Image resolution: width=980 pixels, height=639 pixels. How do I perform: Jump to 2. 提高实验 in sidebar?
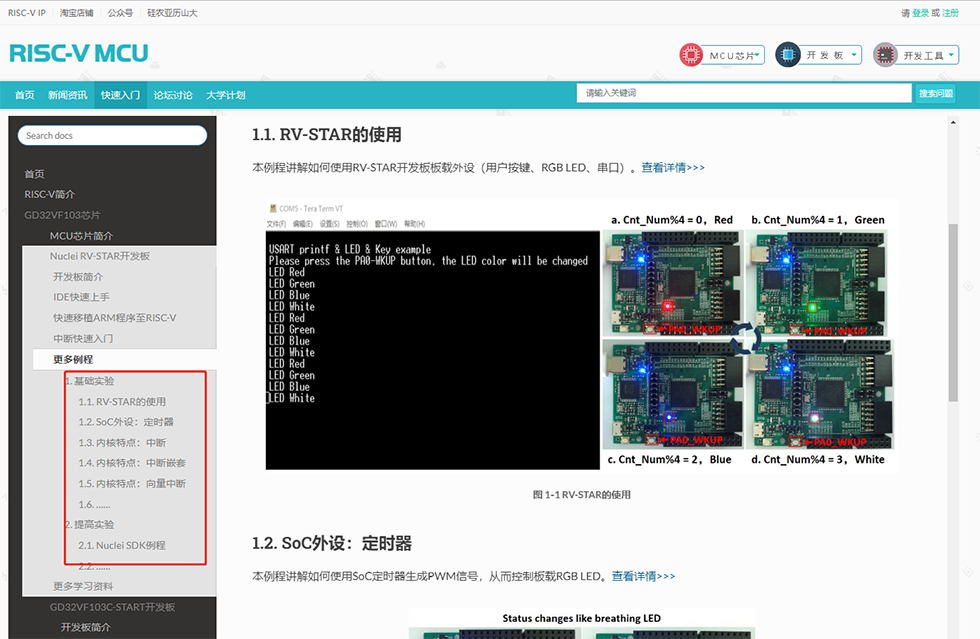click(x=89, y=525)
